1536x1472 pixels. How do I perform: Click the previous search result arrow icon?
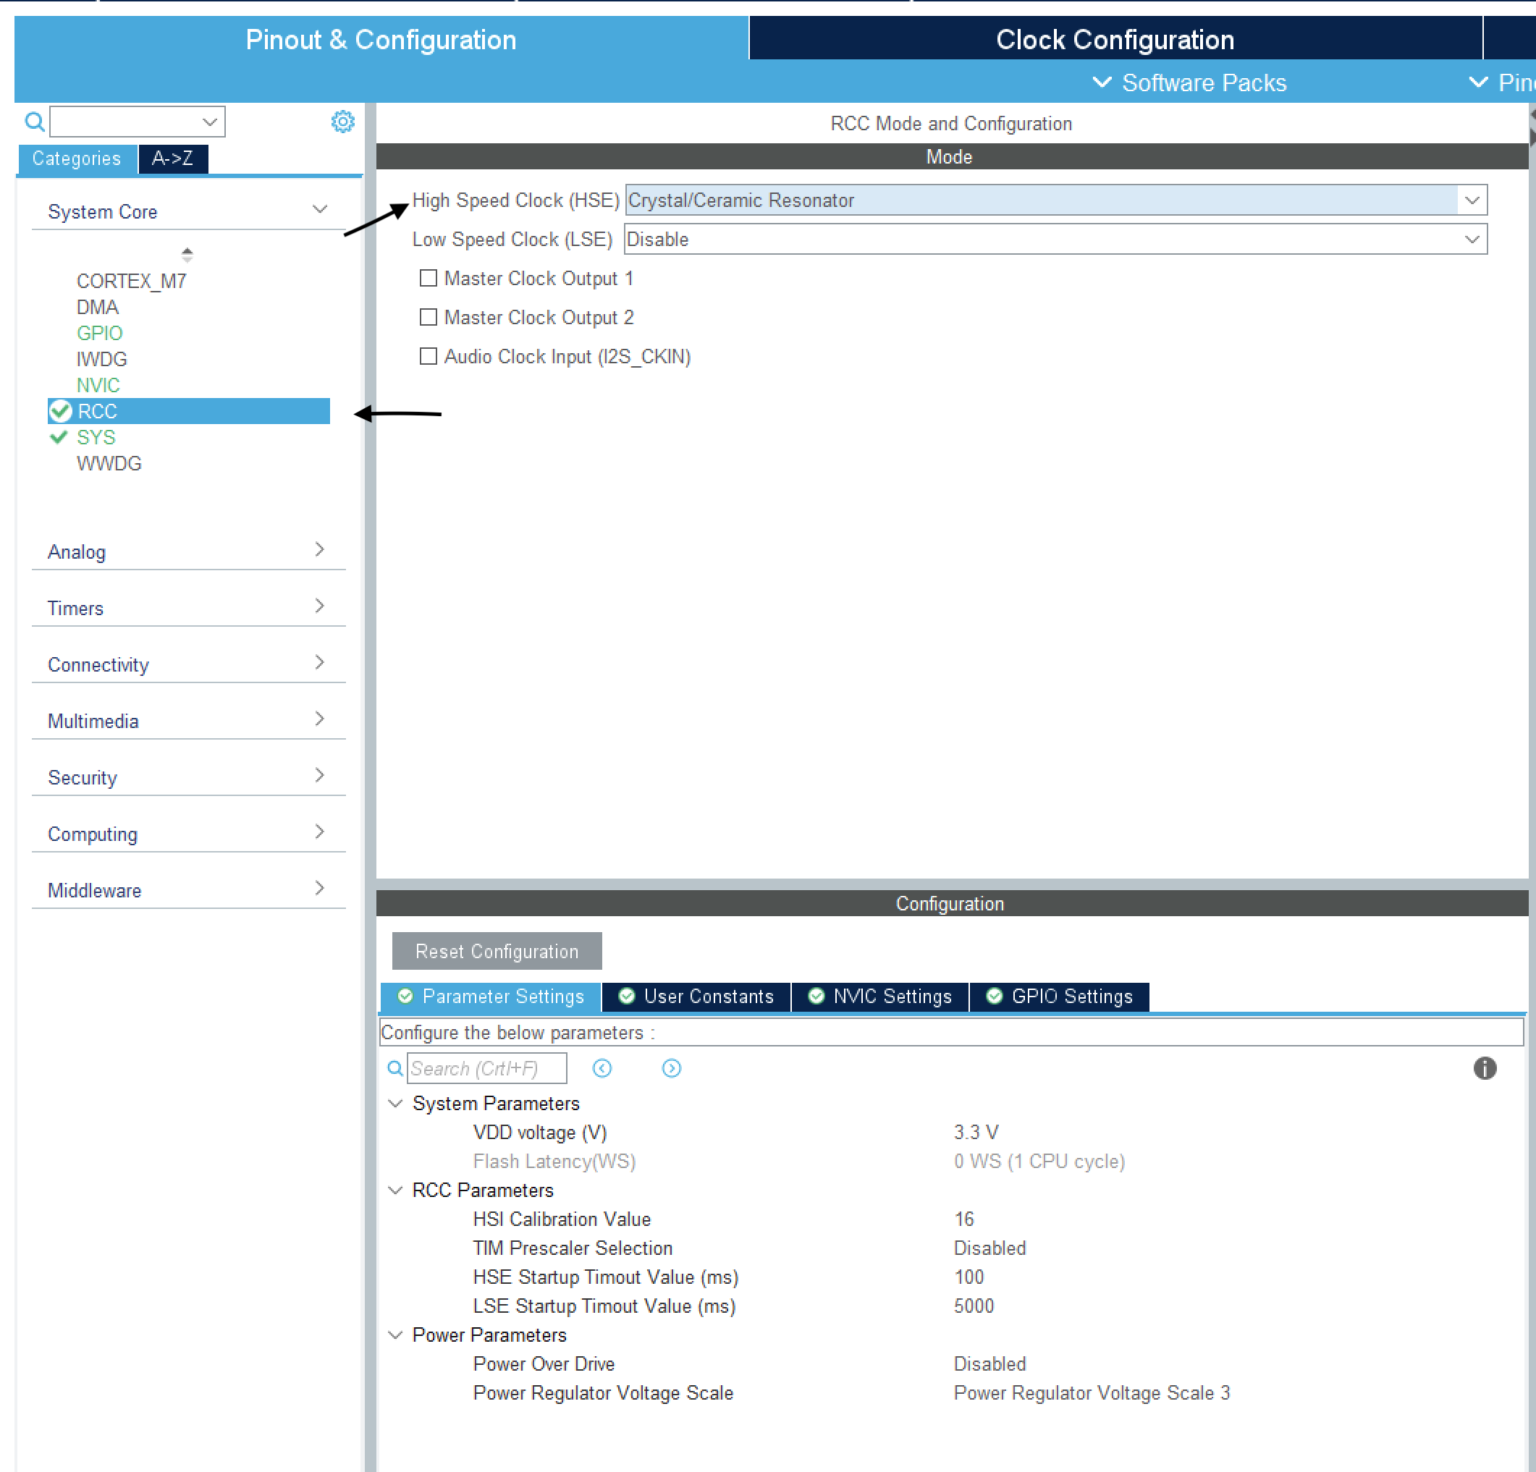(x=602, y=1068)
